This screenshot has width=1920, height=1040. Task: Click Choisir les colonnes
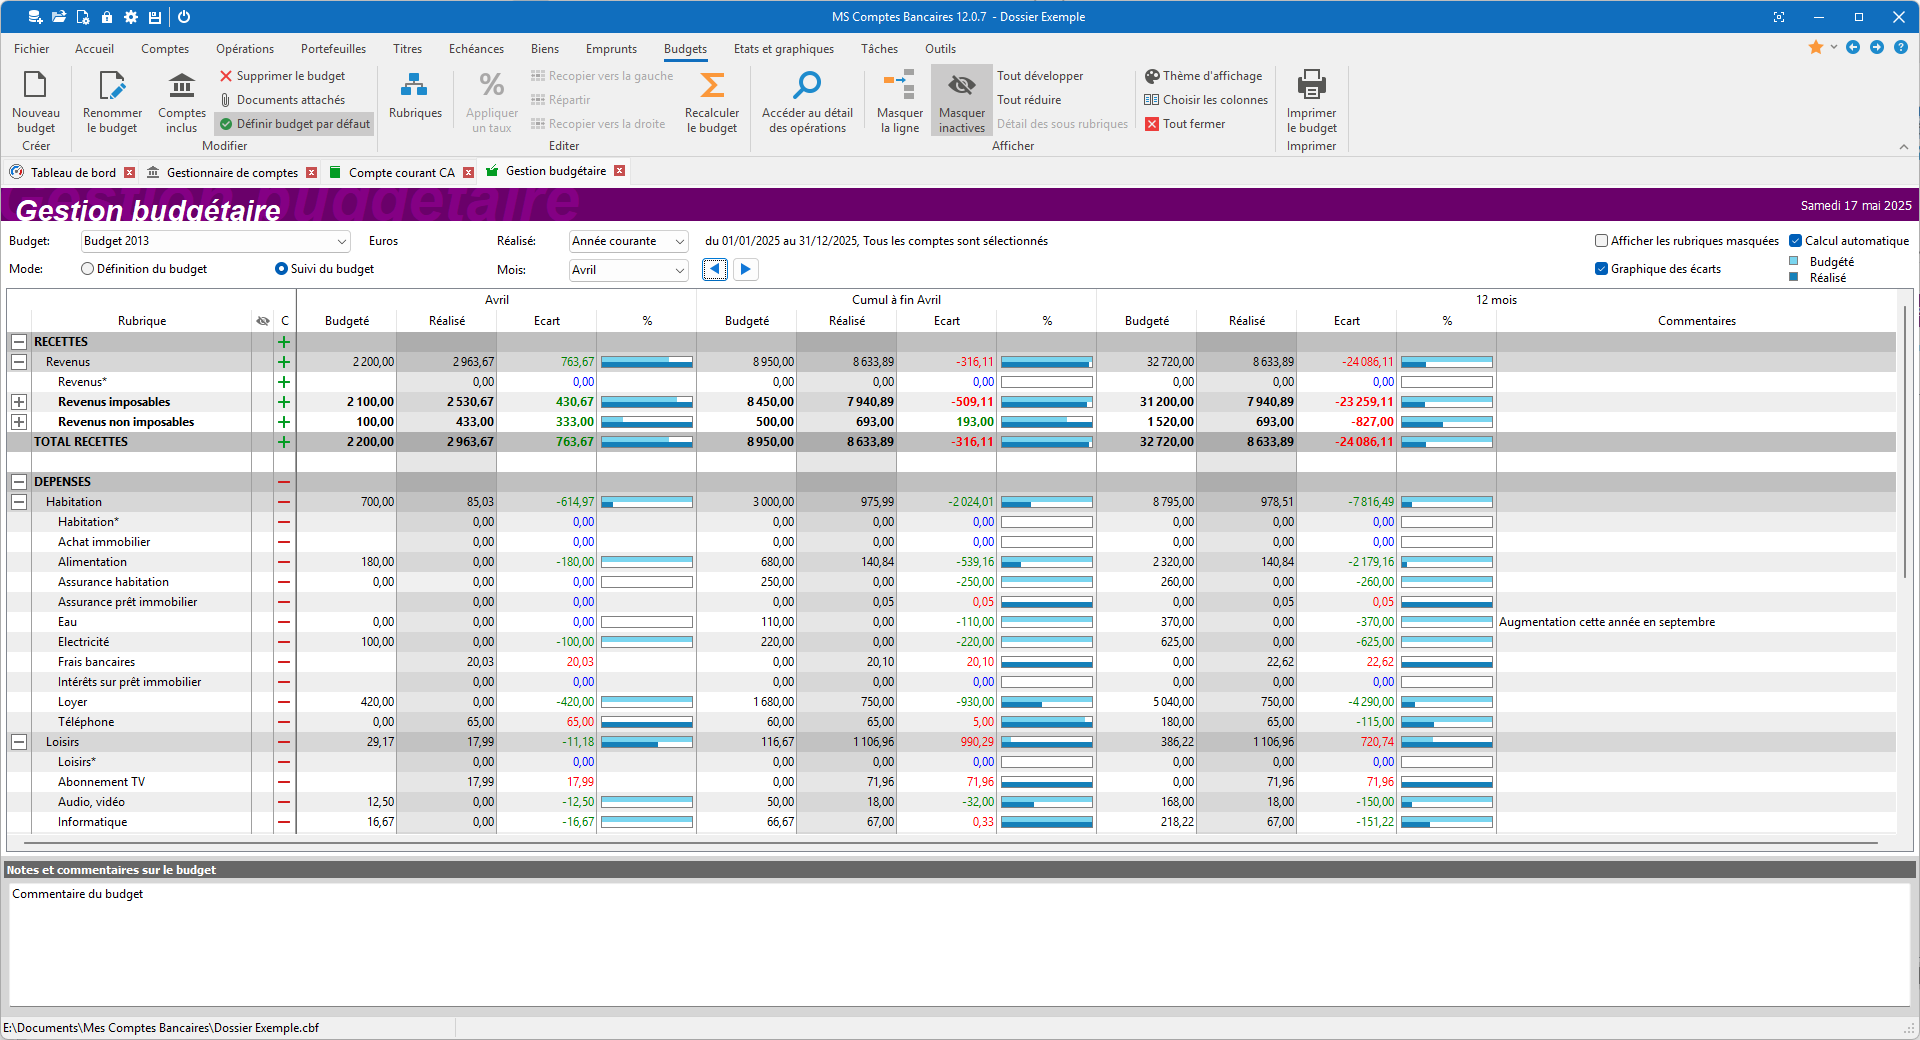1206,100
